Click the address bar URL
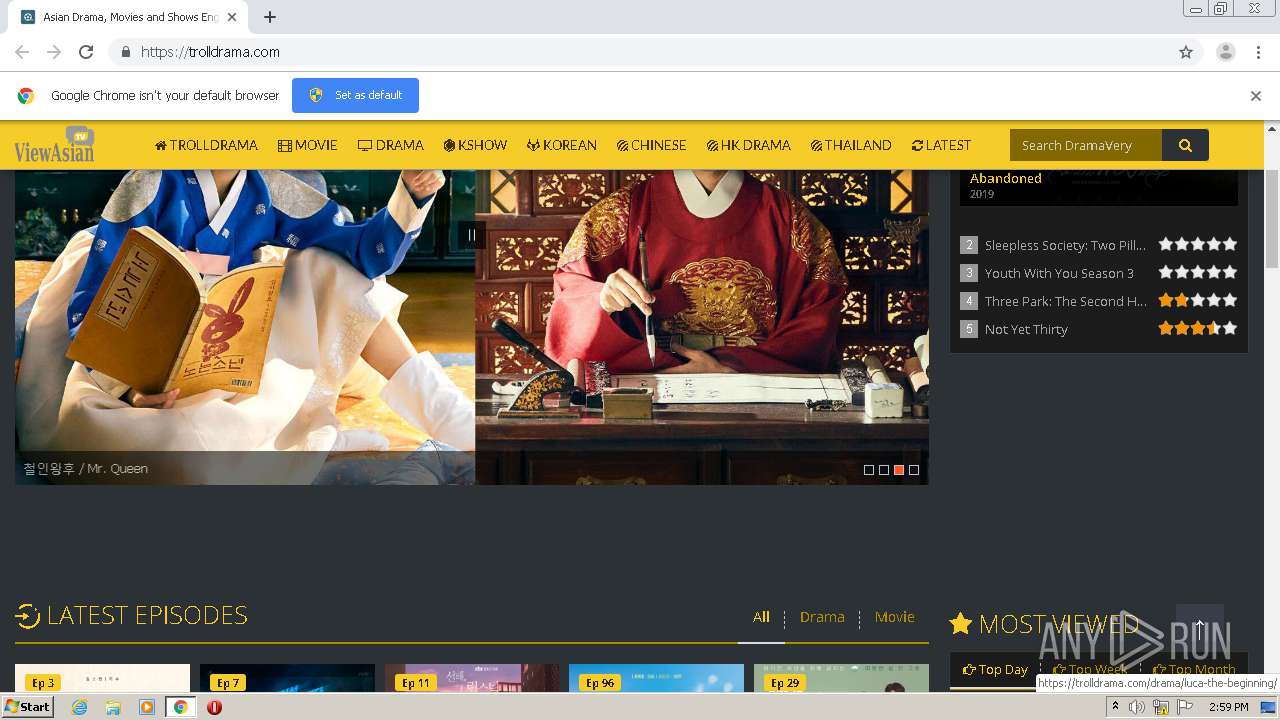 click(x=210, y=52)
